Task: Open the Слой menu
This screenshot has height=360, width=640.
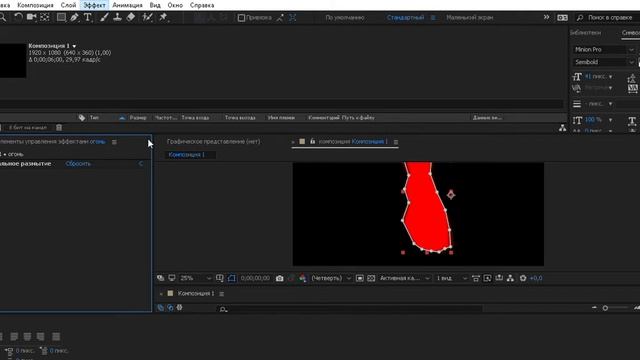Action: 68,5
